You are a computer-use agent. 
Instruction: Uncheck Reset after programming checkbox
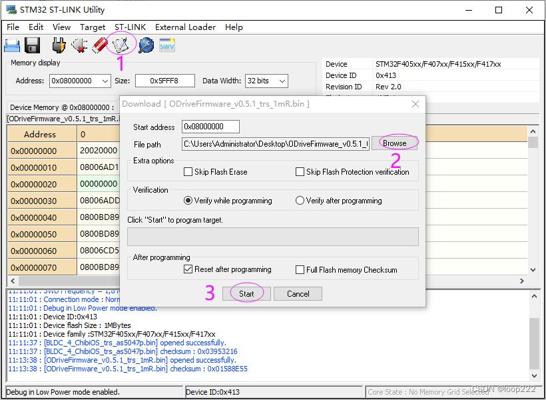pyautogui.click(x=188, y=269)
